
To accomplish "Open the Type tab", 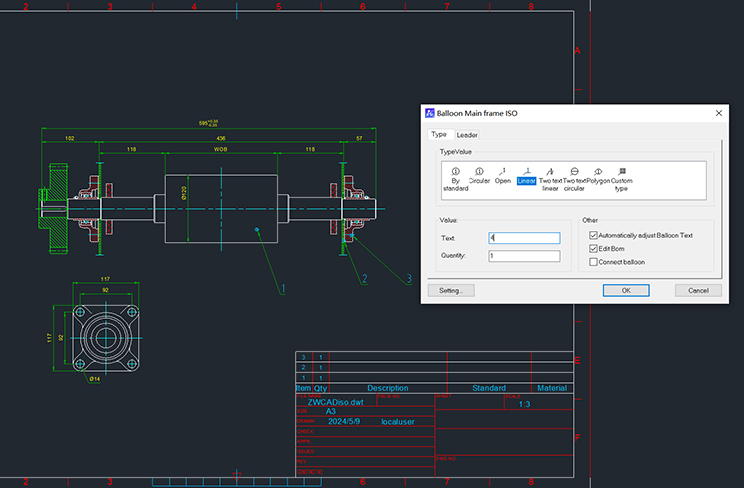I will click(438, 134).
